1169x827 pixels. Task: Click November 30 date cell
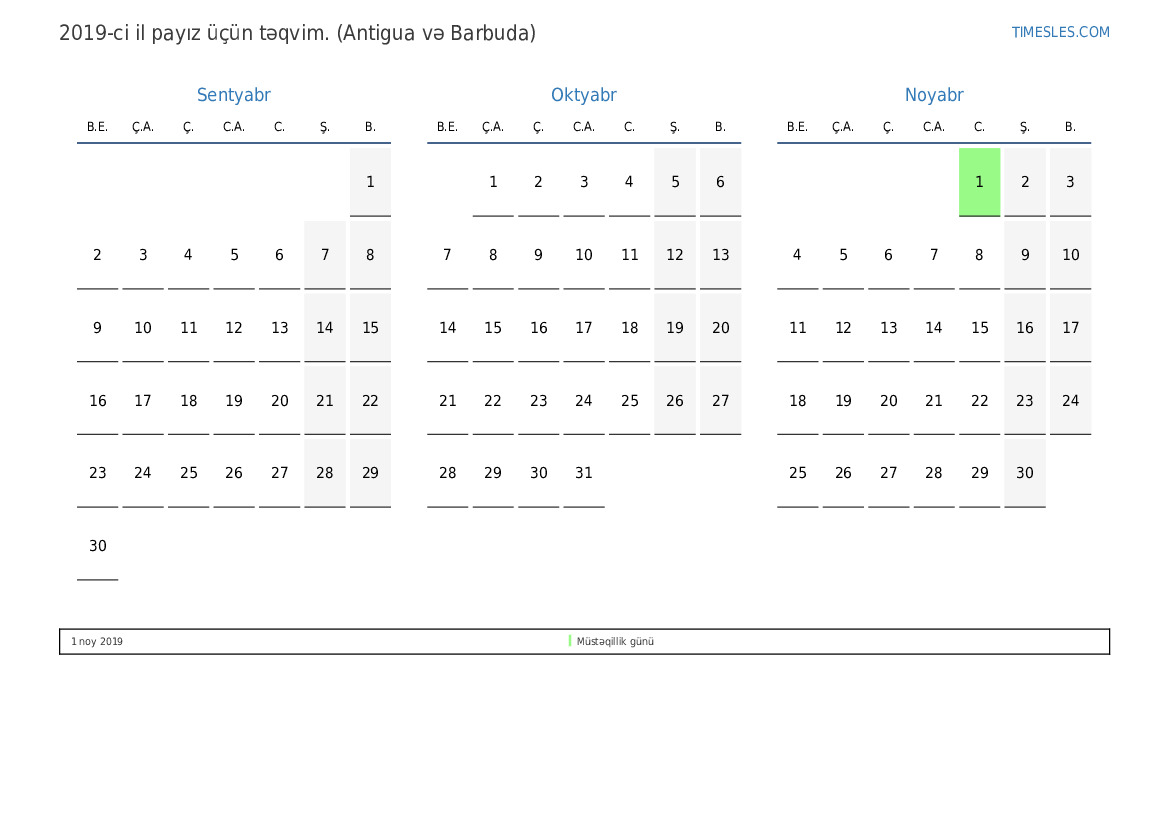click(x=1025, y=473)
